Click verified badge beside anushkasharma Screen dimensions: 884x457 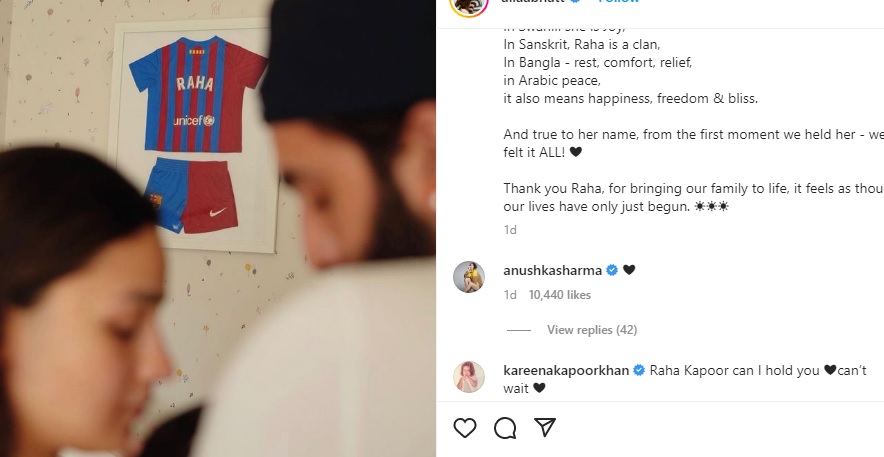coord(612,270)
